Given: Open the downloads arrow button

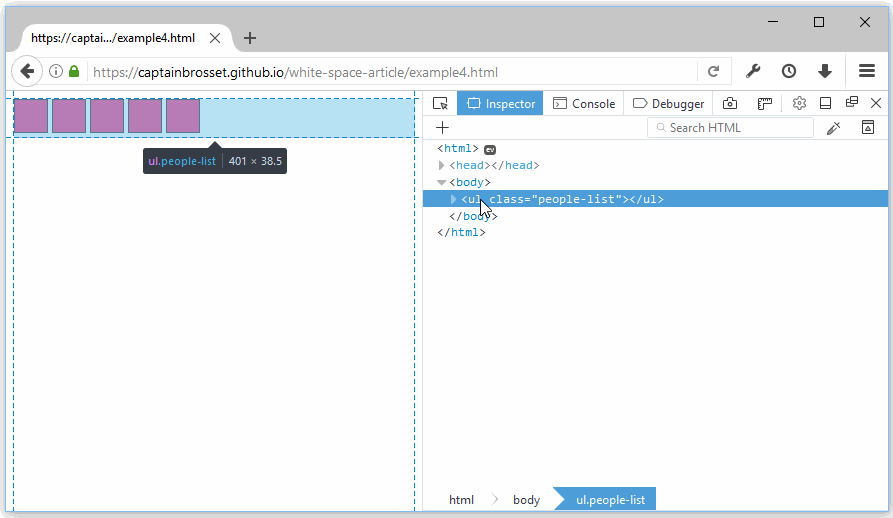Looking at the screenshot, I should [x=825, y=72].
